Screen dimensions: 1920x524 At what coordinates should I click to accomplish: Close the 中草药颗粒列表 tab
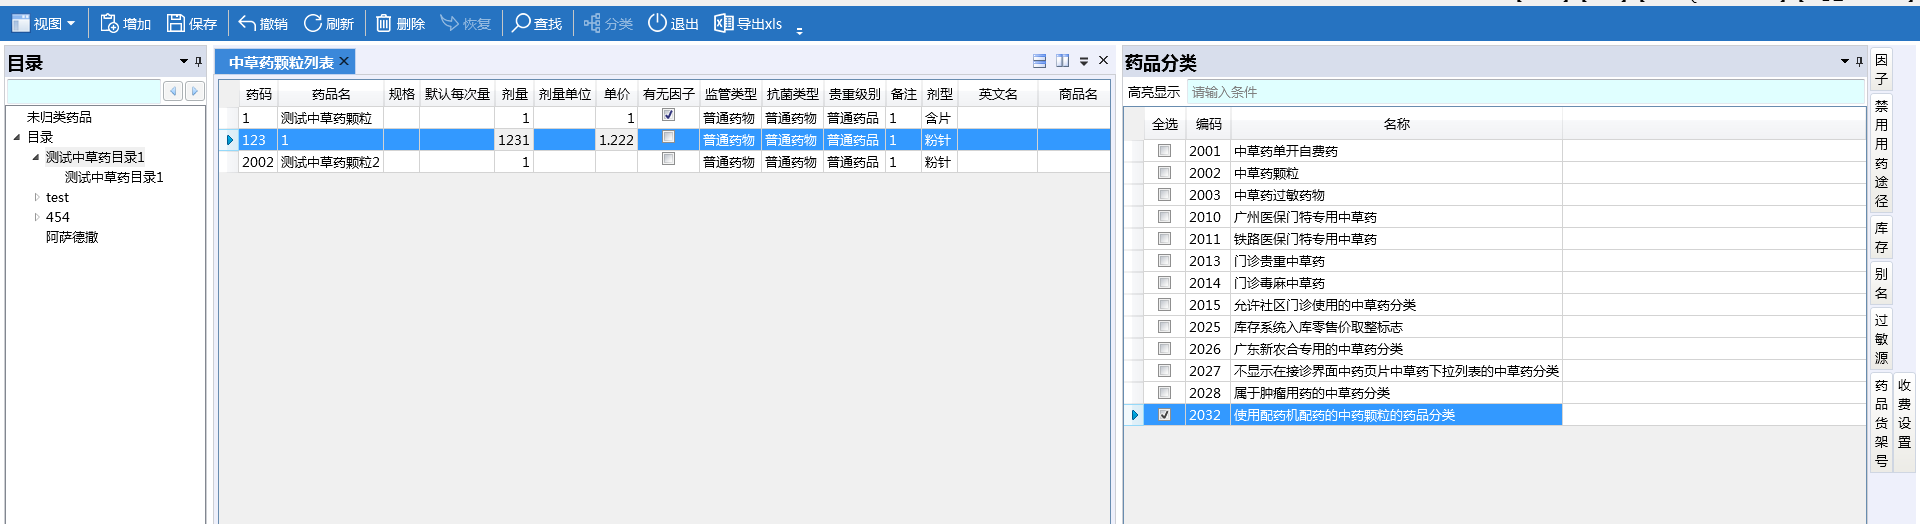click(x=344, y=61)
